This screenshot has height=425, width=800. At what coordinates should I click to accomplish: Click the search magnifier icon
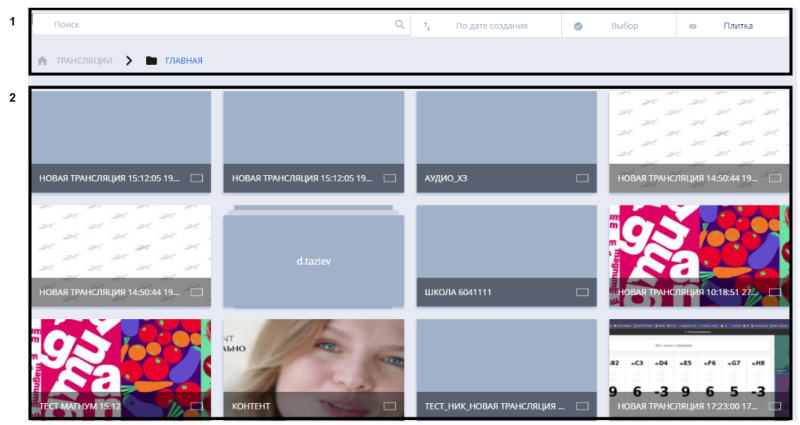click(x=400, y=25)
